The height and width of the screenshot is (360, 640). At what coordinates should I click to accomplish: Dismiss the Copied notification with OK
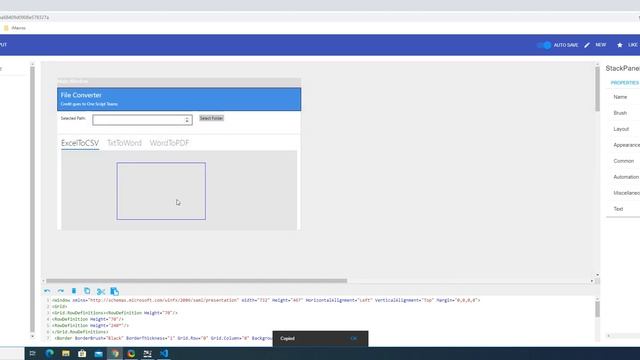(x=353, y=338)
